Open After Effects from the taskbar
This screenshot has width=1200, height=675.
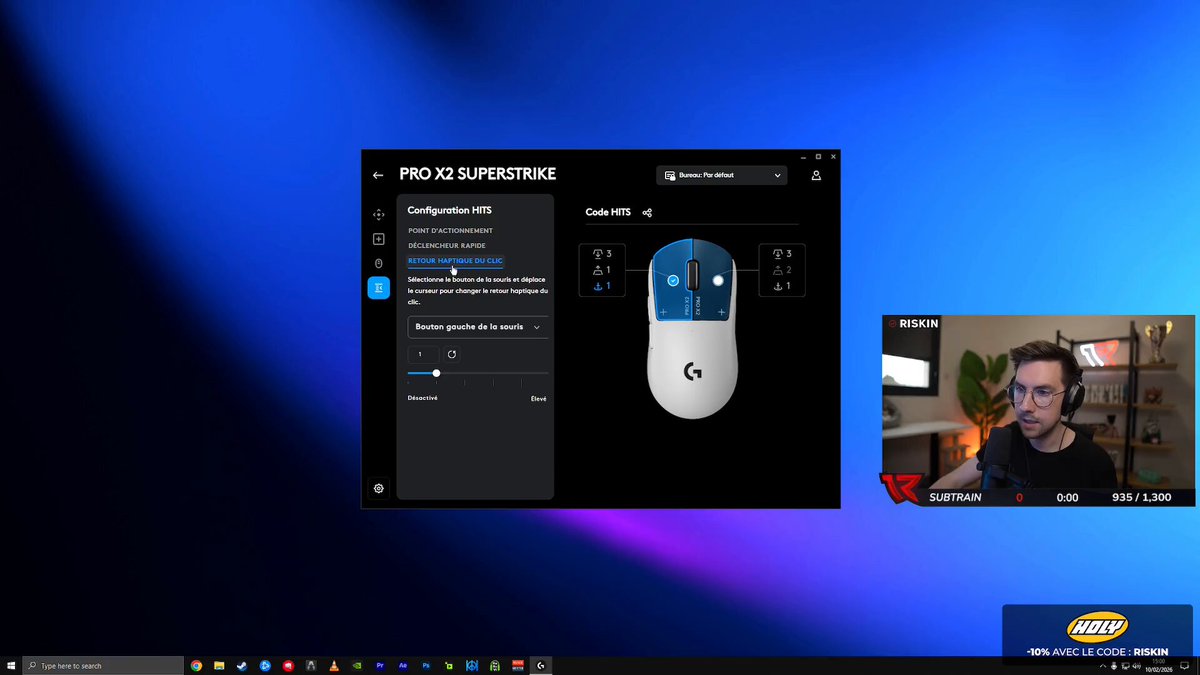tap(403, 665)
